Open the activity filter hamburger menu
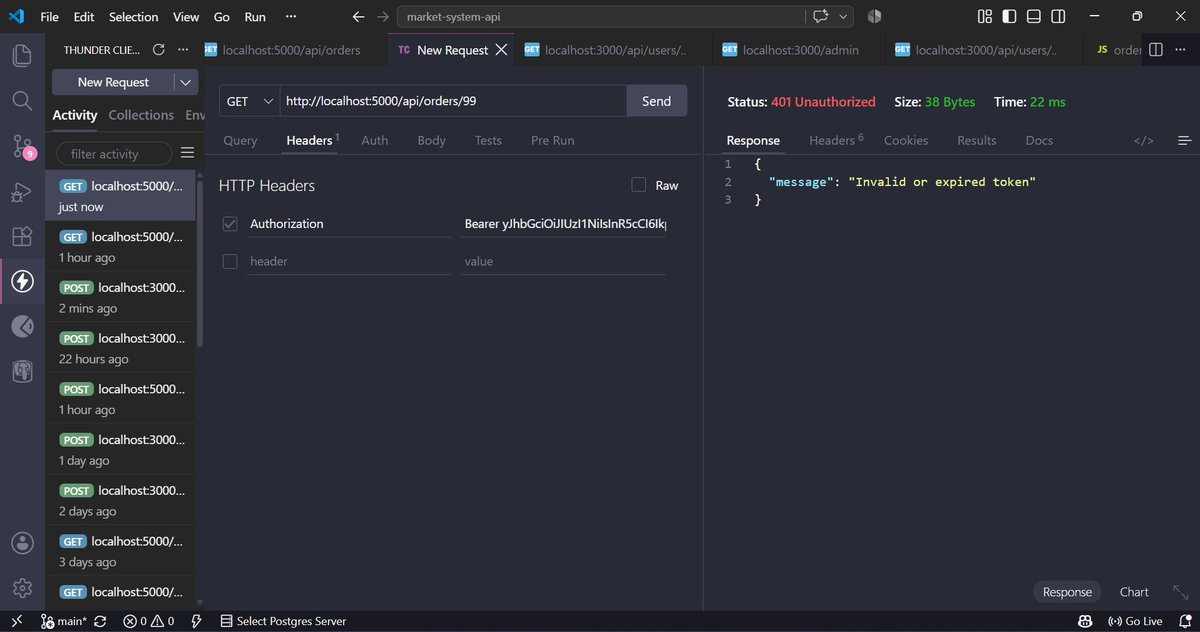This screenshot has height=632, width=1200. pos(187,153)
